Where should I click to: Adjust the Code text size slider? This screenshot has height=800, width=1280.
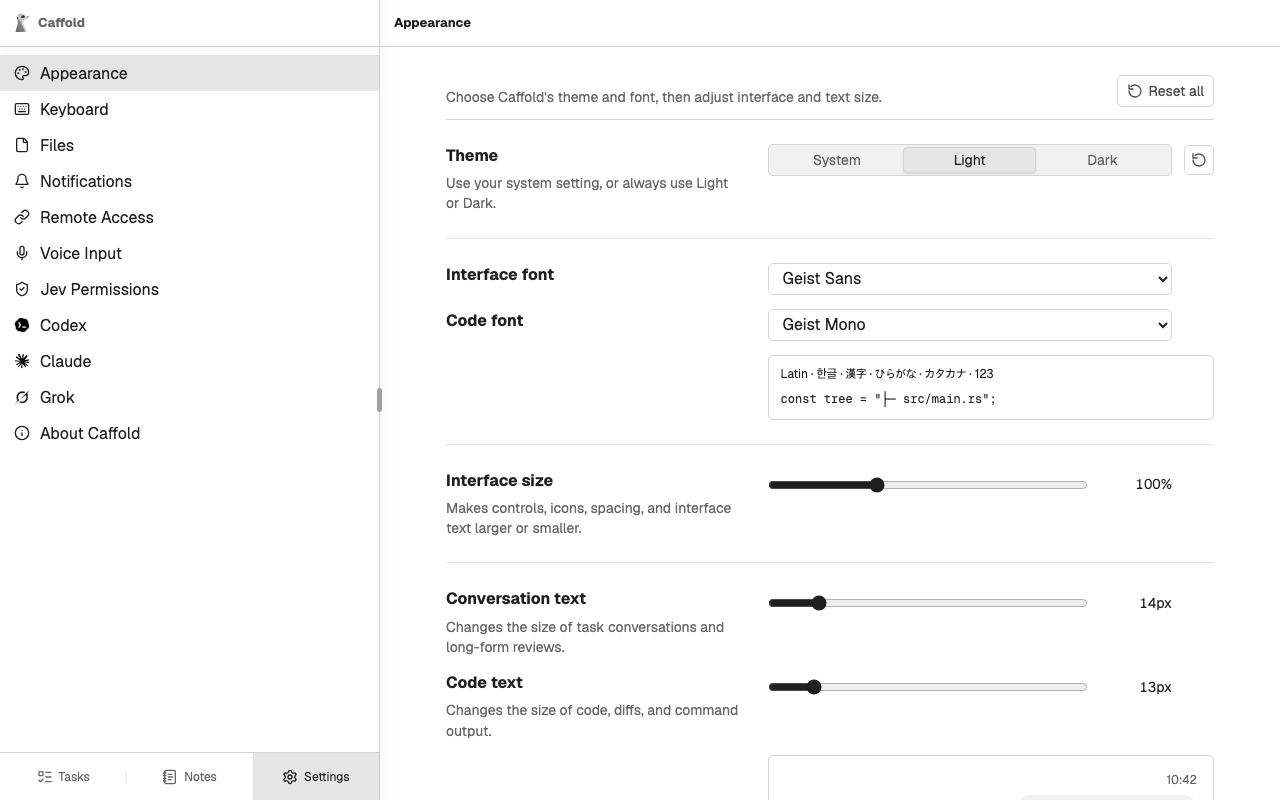coord(927,687)
